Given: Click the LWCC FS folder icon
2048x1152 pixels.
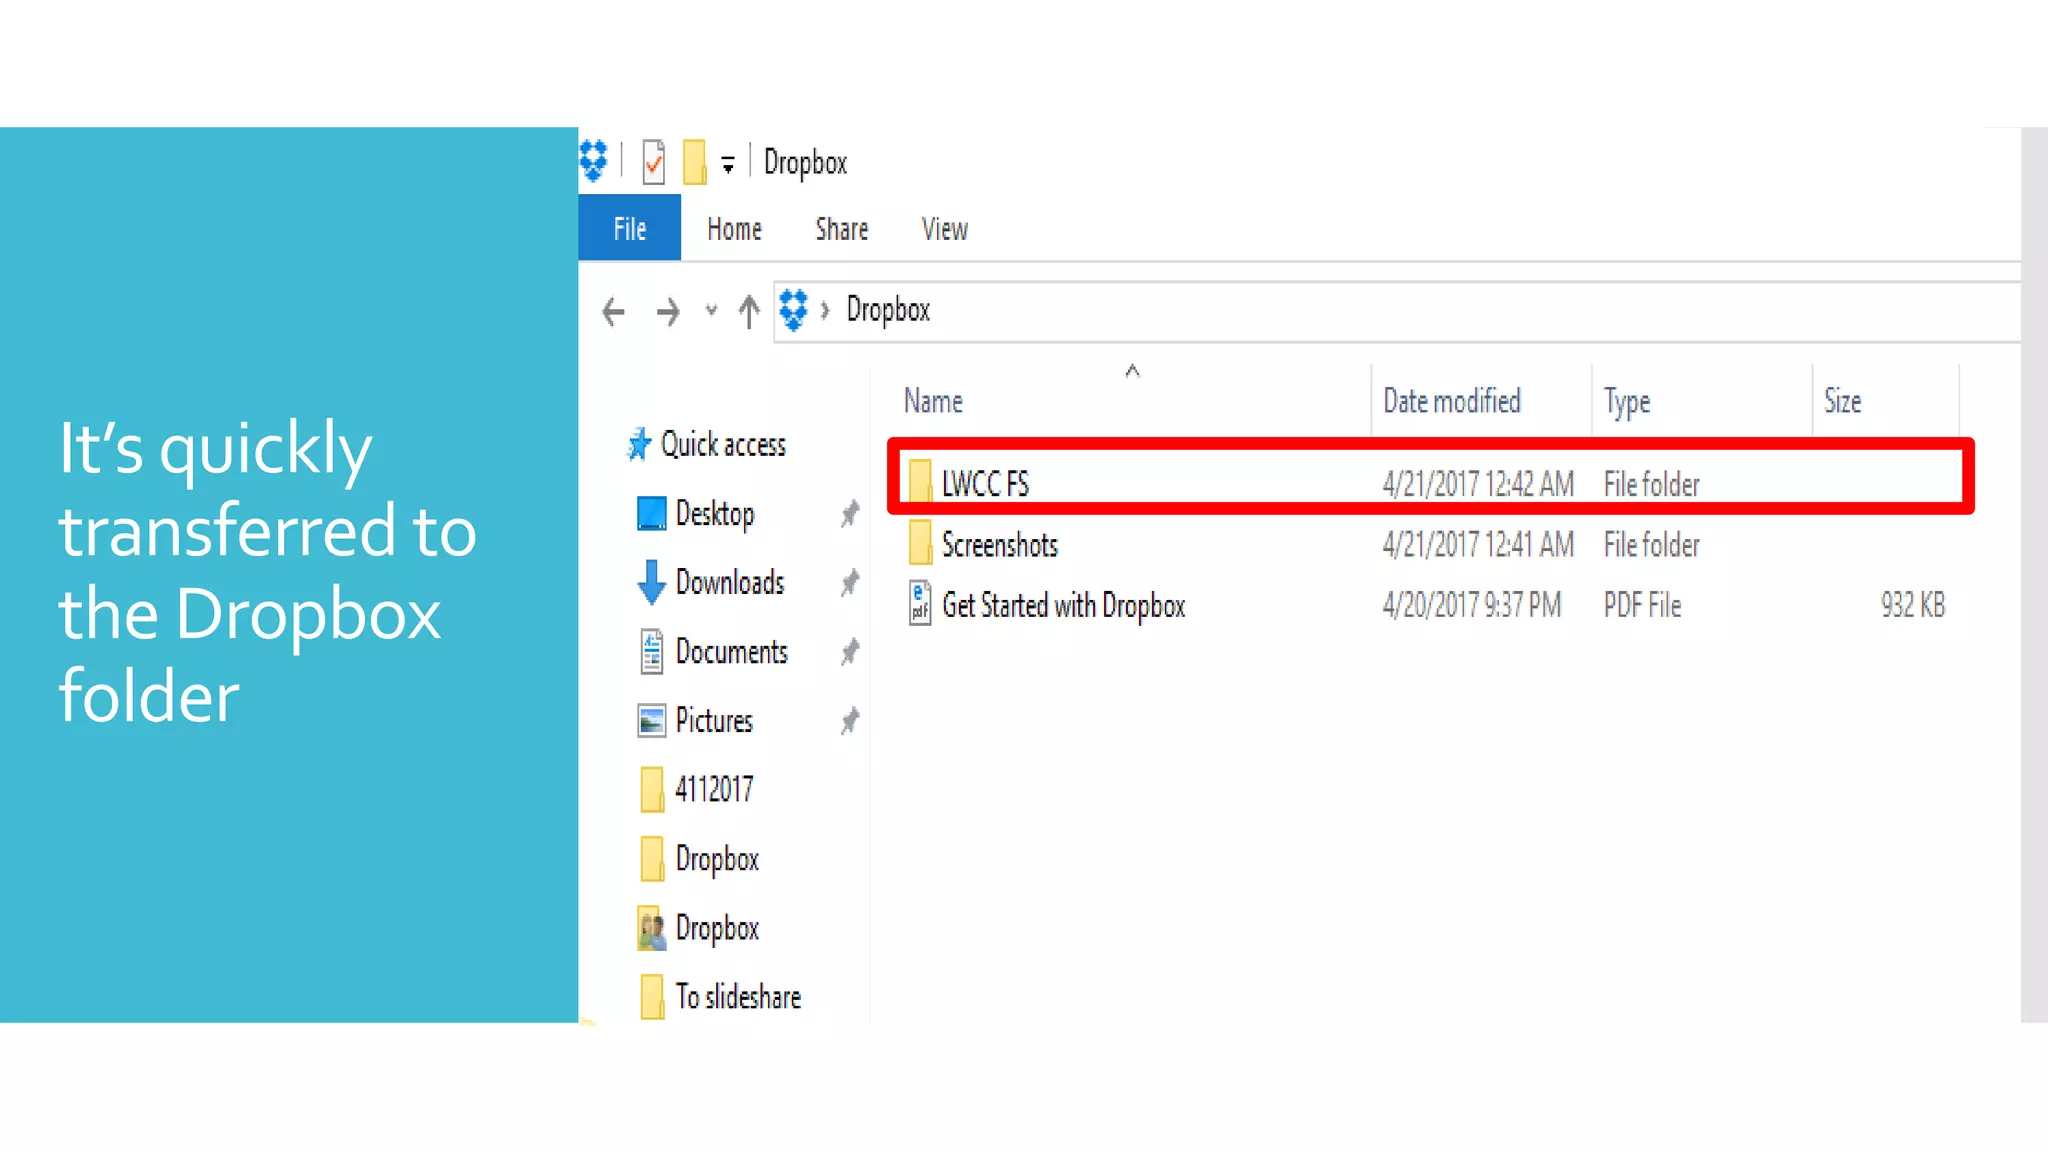Looking at the screenshot, I should pos(920,481).
